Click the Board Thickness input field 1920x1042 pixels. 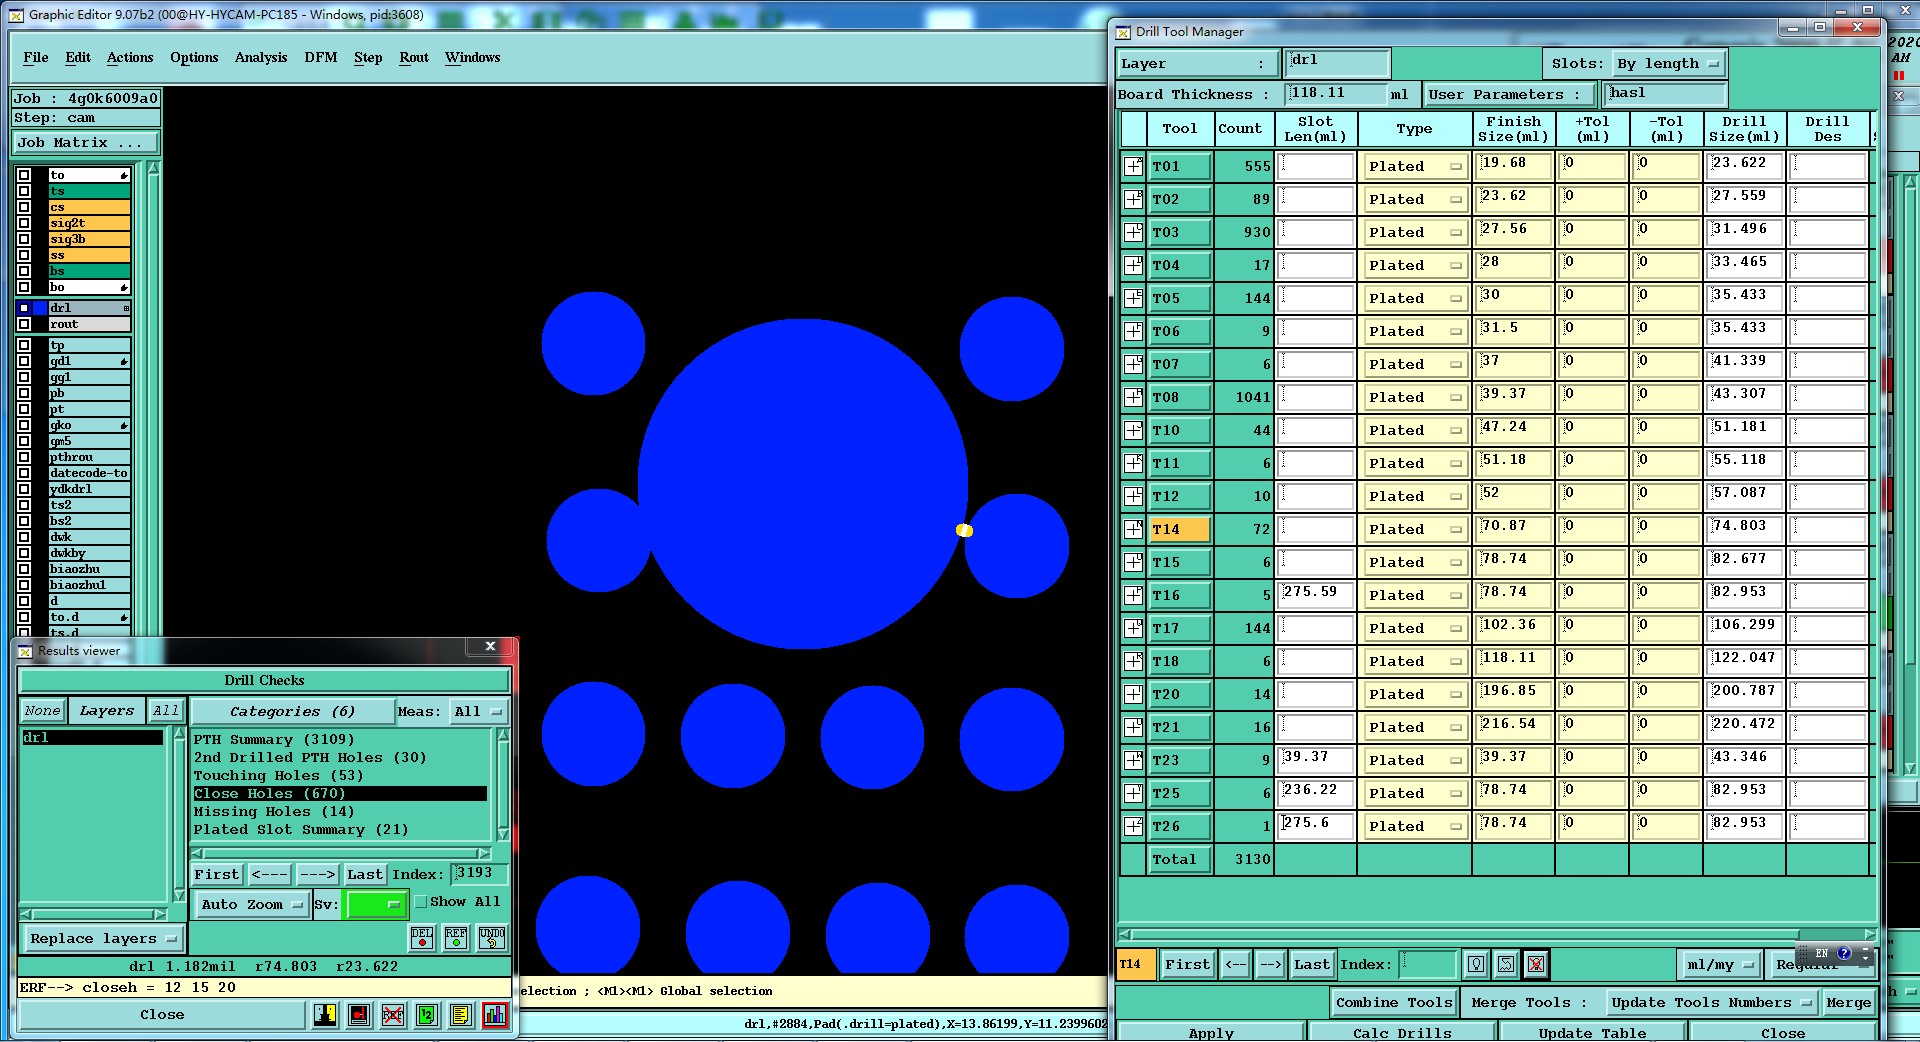[1334, 93]
